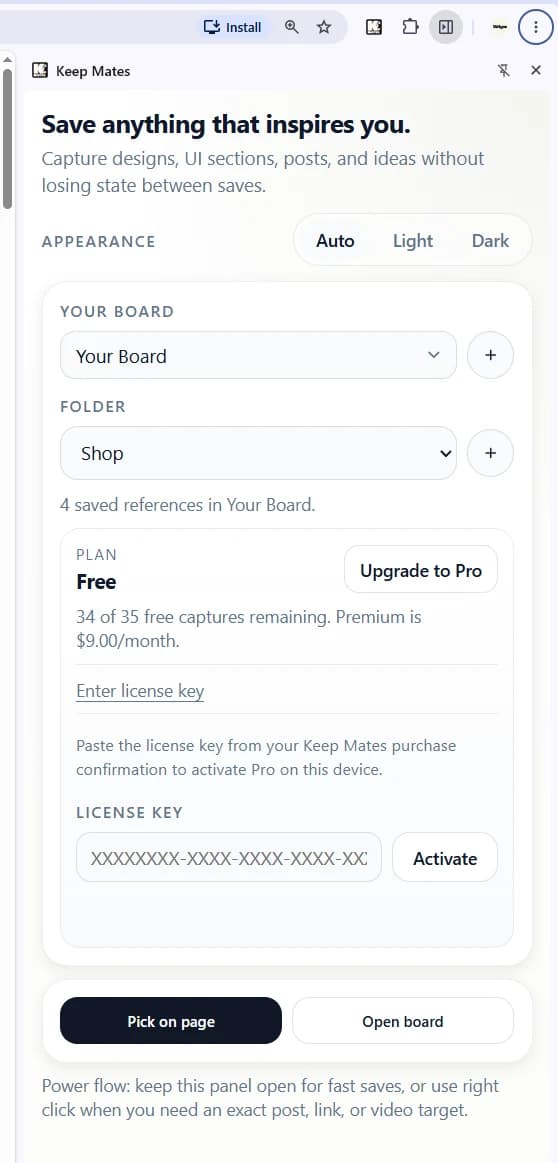The width and height of the screenshot is (558, 1163).
Task: Switch appearance to Light
Action: click(413, 240)
